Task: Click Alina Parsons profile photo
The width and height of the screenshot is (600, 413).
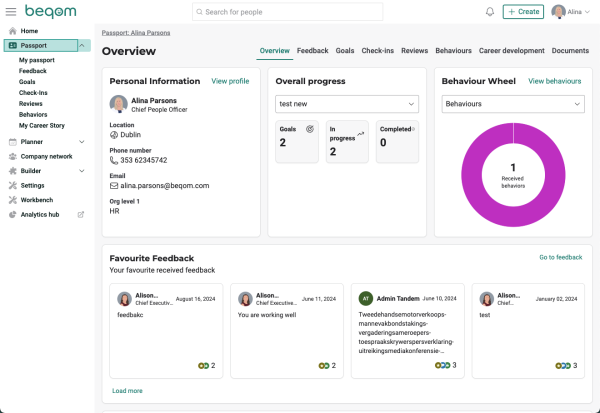Action: (x=118, y=104)
